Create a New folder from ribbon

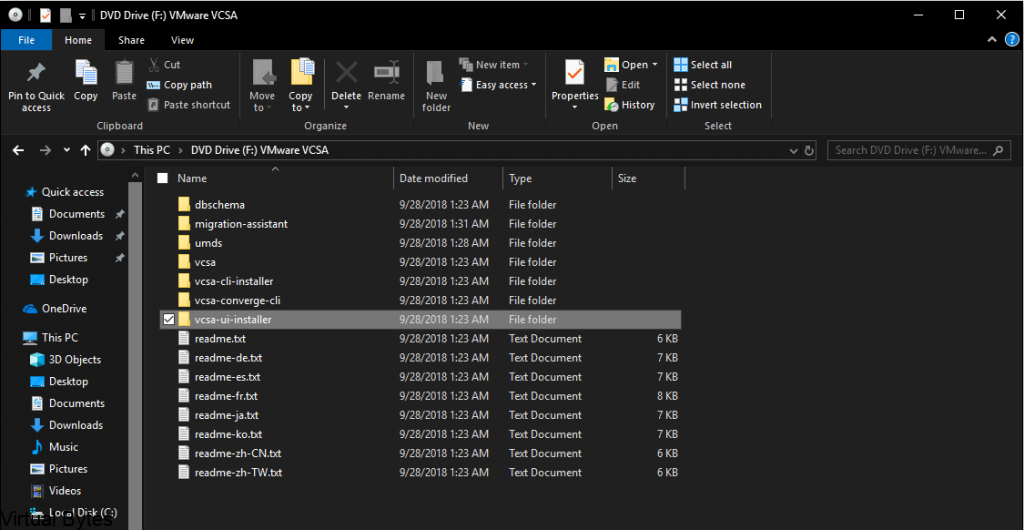[x=436, y=86]
